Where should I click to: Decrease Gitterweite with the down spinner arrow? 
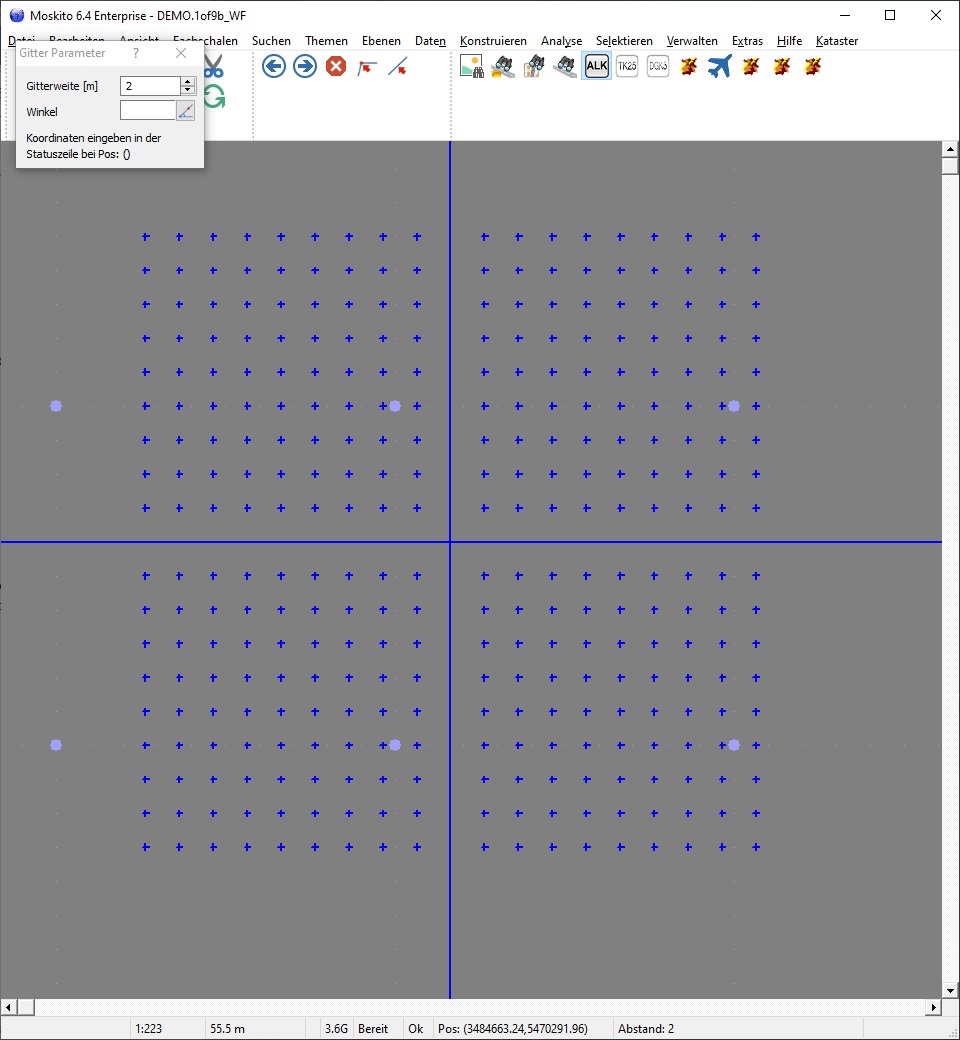187,91
